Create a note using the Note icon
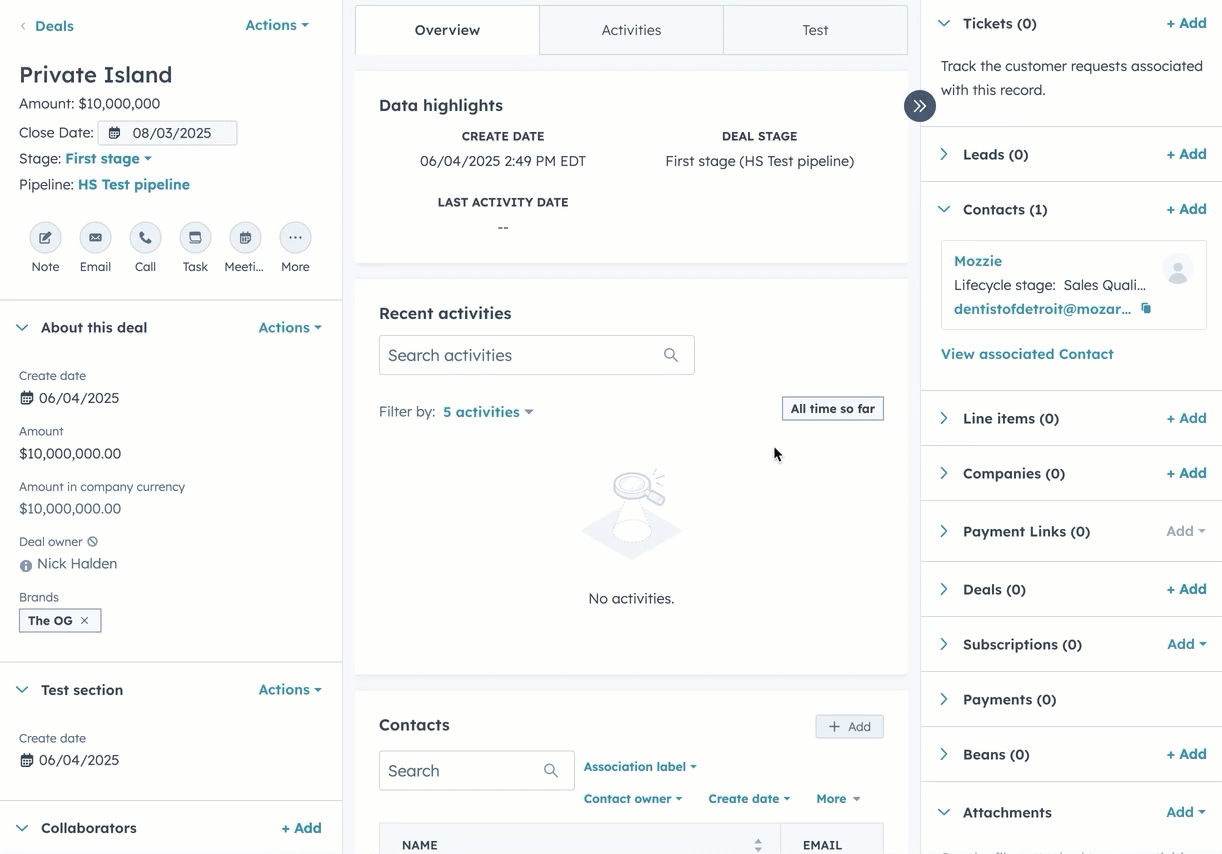Viewport: 1222px width, 854px height. click(x=45, y=238)
